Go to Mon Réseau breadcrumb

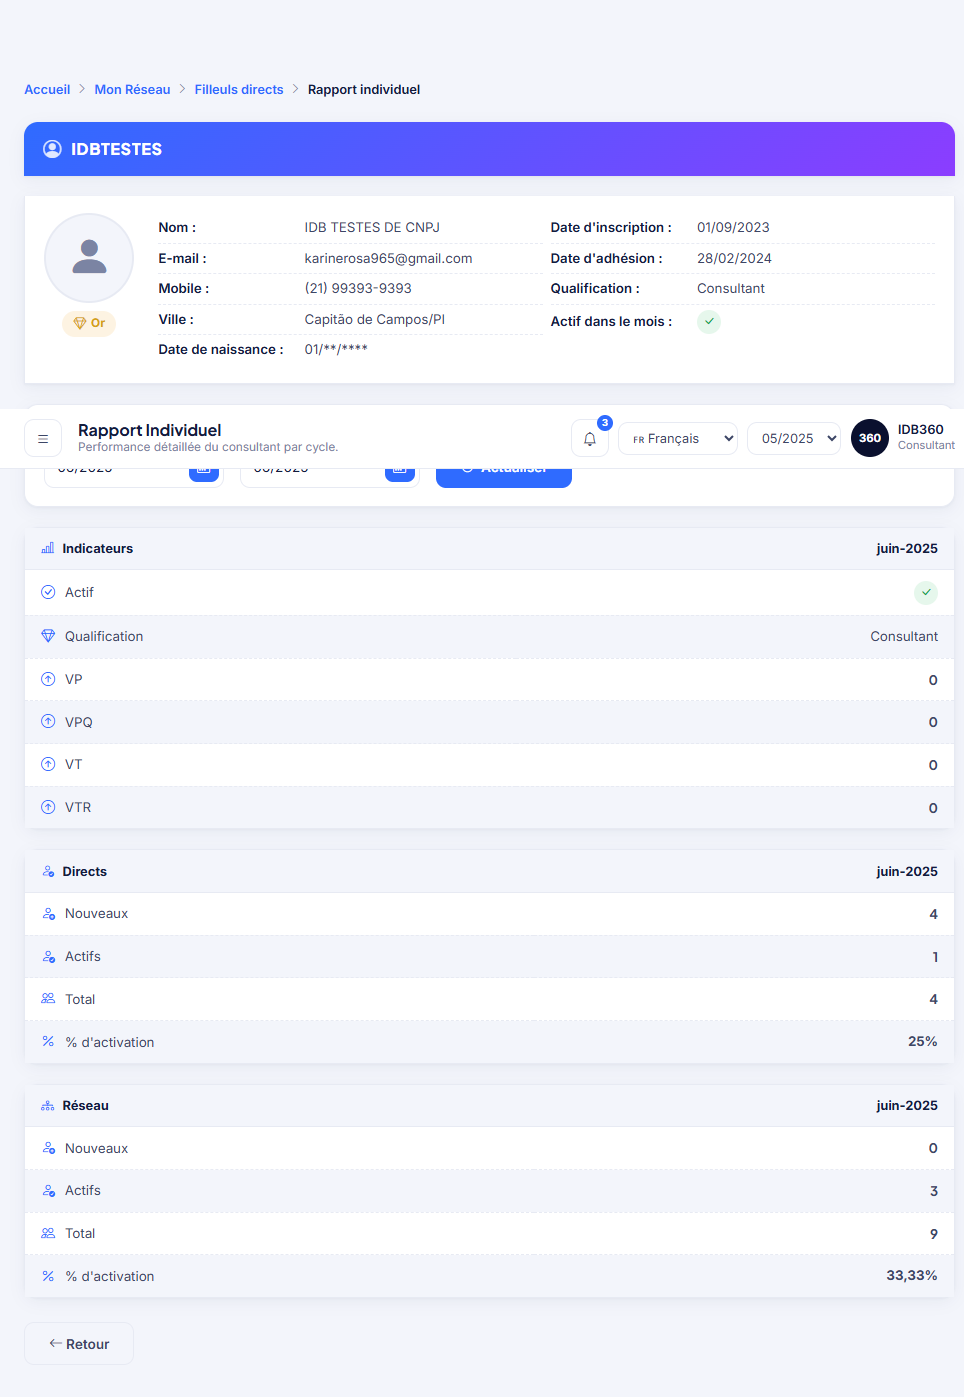point(132,89)
